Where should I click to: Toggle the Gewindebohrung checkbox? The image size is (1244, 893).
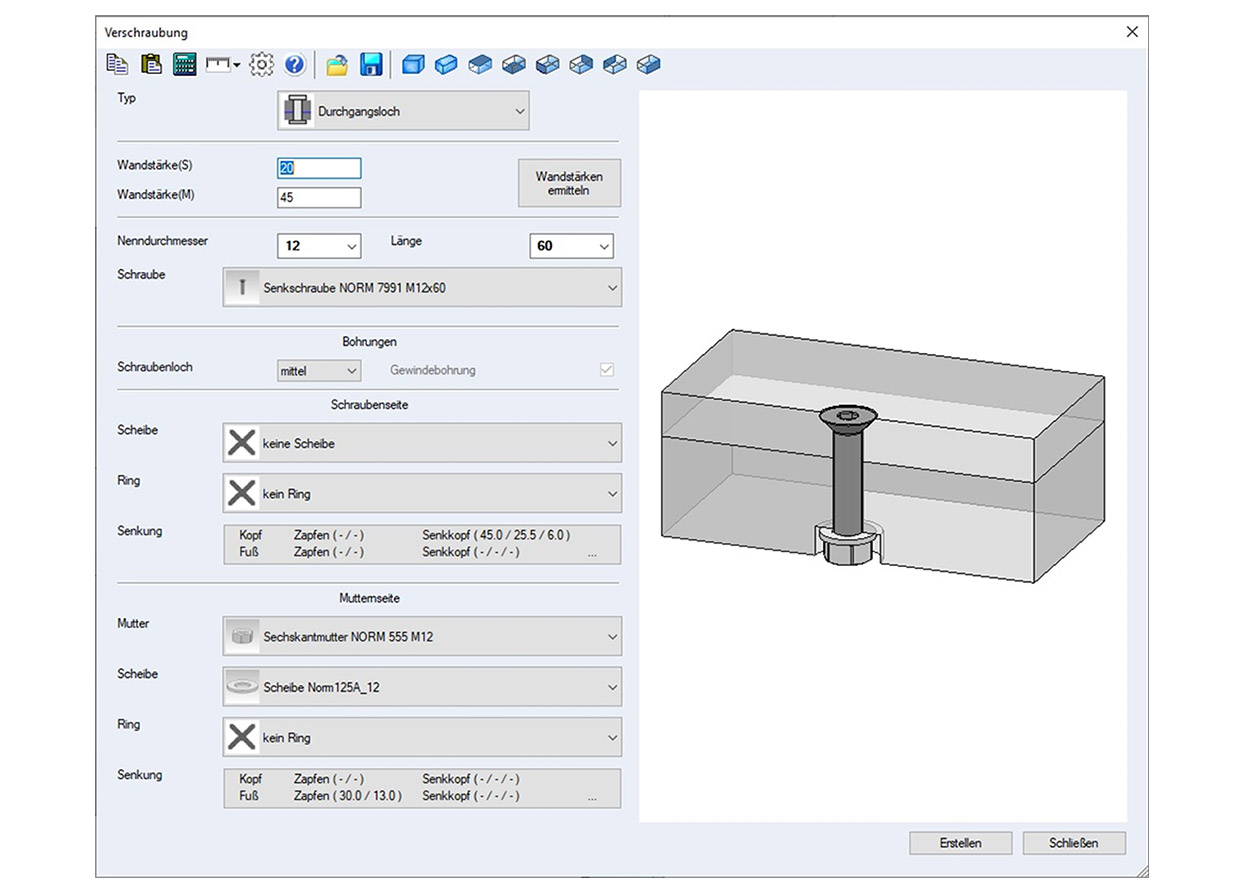(x=606, y=369)
